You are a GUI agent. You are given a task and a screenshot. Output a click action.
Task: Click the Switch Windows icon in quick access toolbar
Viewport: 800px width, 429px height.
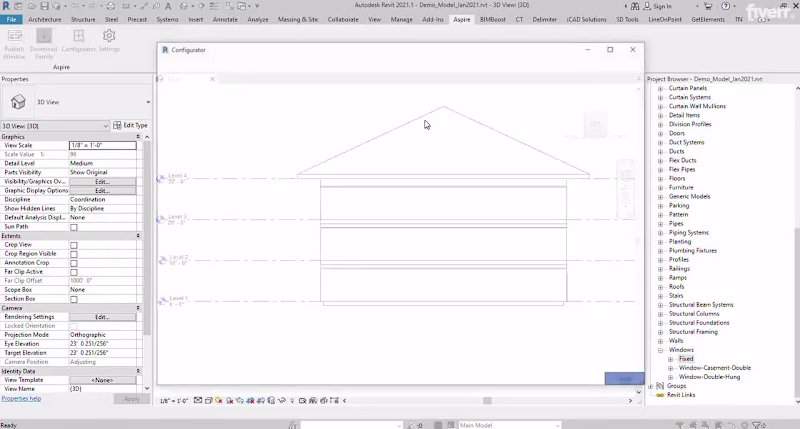pyautogui.click(x=241, y=6)
